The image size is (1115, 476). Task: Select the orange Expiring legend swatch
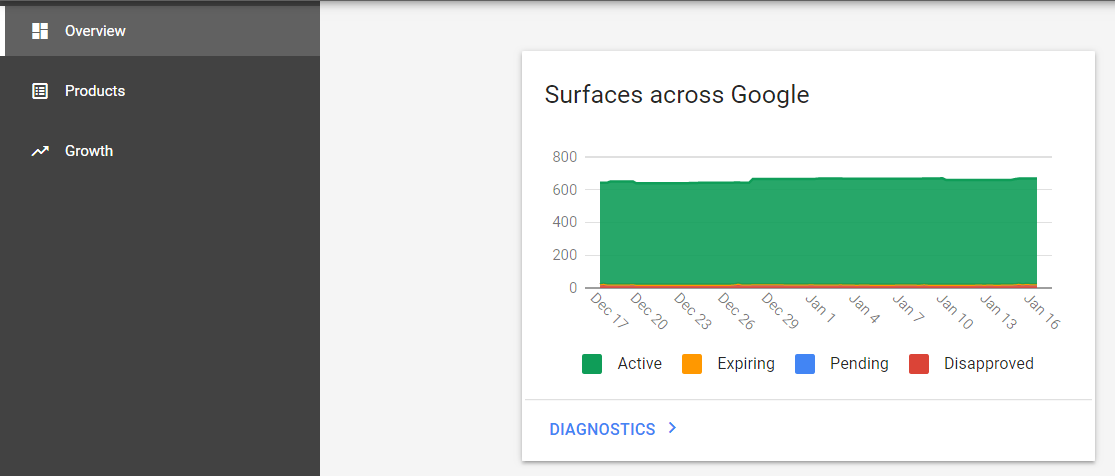[692, 364]
